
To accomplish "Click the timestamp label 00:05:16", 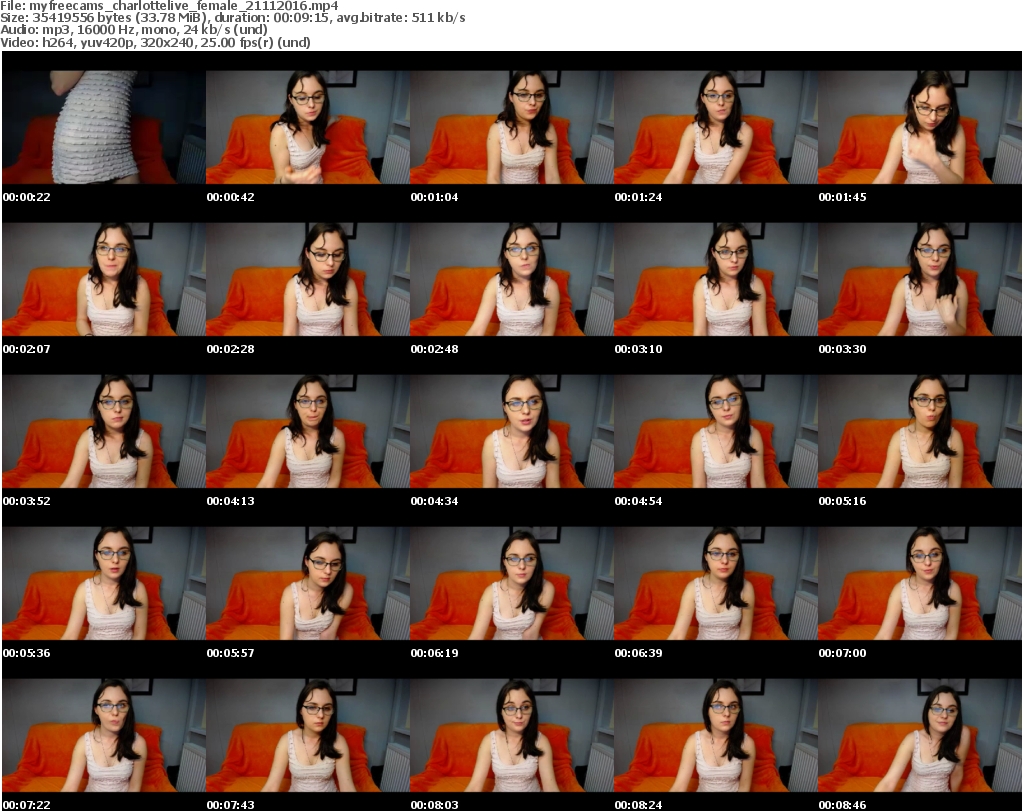I will click(x=842, y=501).
